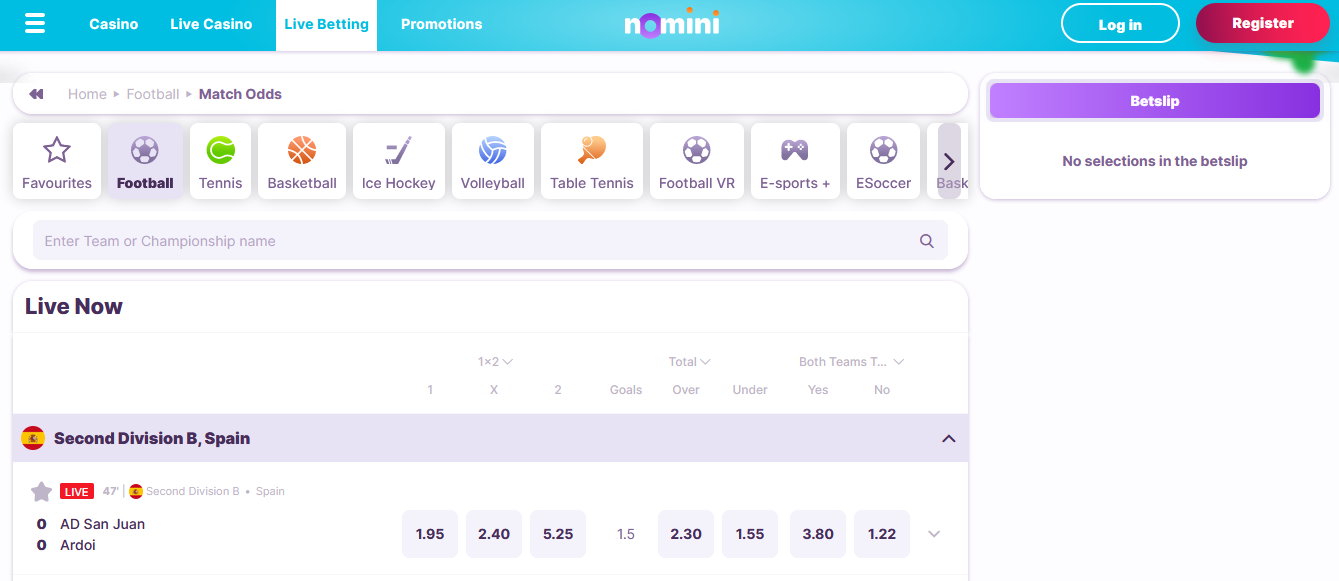Click the Match Odds breadcrumb
Viewport: 1339px width, 581px height.
pos(240,94)
